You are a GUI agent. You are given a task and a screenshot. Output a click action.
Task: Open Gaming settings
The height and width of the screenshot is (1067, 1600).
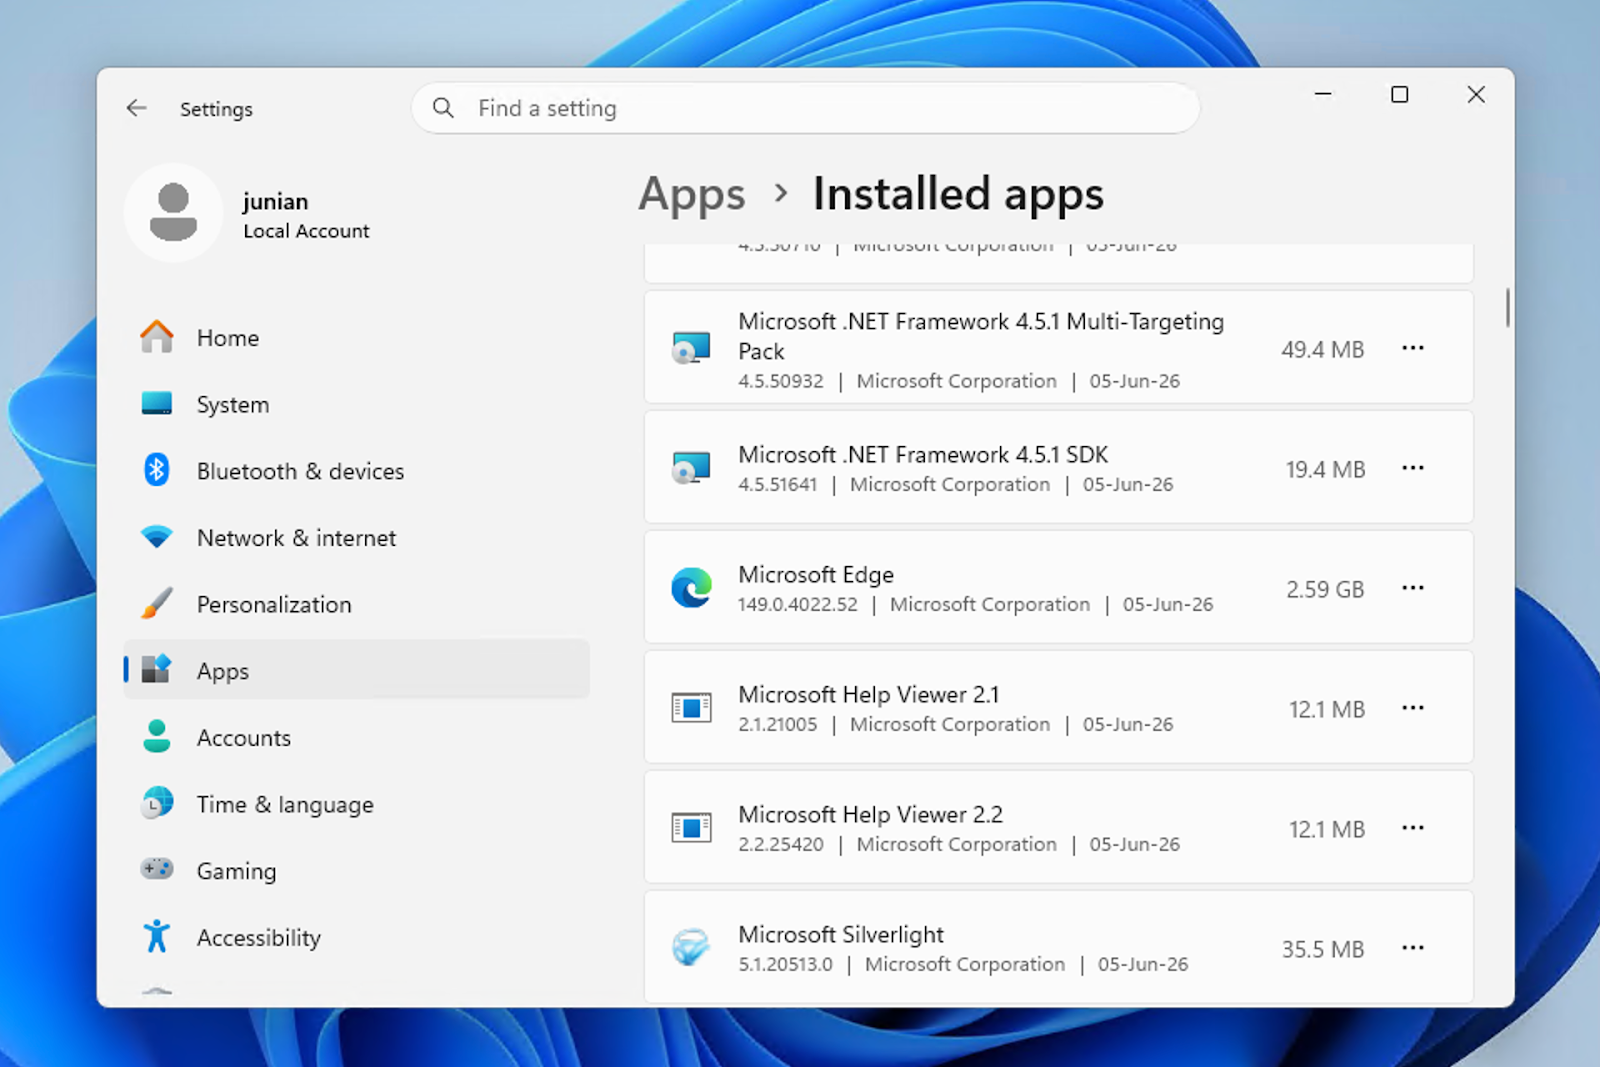tap(356, 871)
